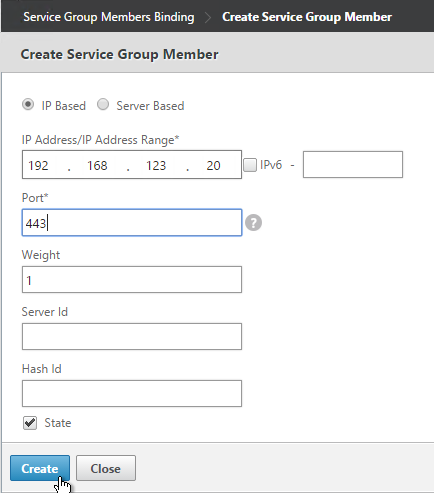Go back to Service Group Members Binding
This screenshot has width=434, height=493.
[109, 17]
